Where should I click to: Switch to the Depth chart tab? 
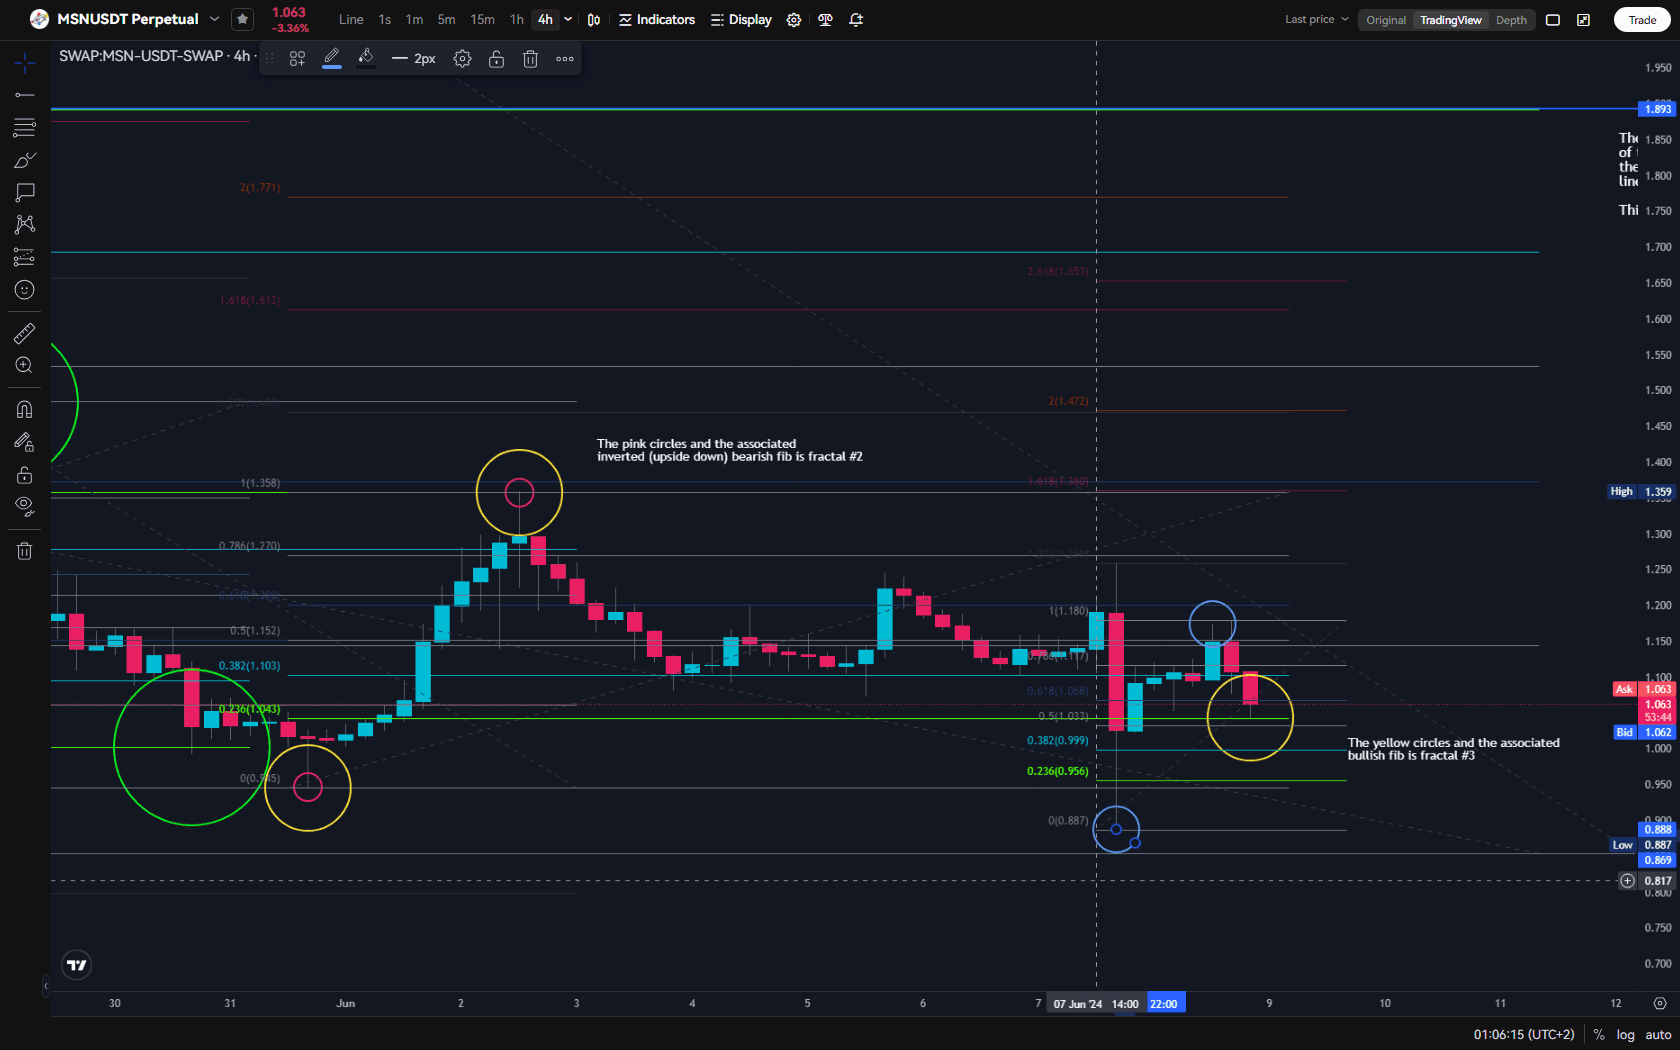click(x=1511, y=20)
